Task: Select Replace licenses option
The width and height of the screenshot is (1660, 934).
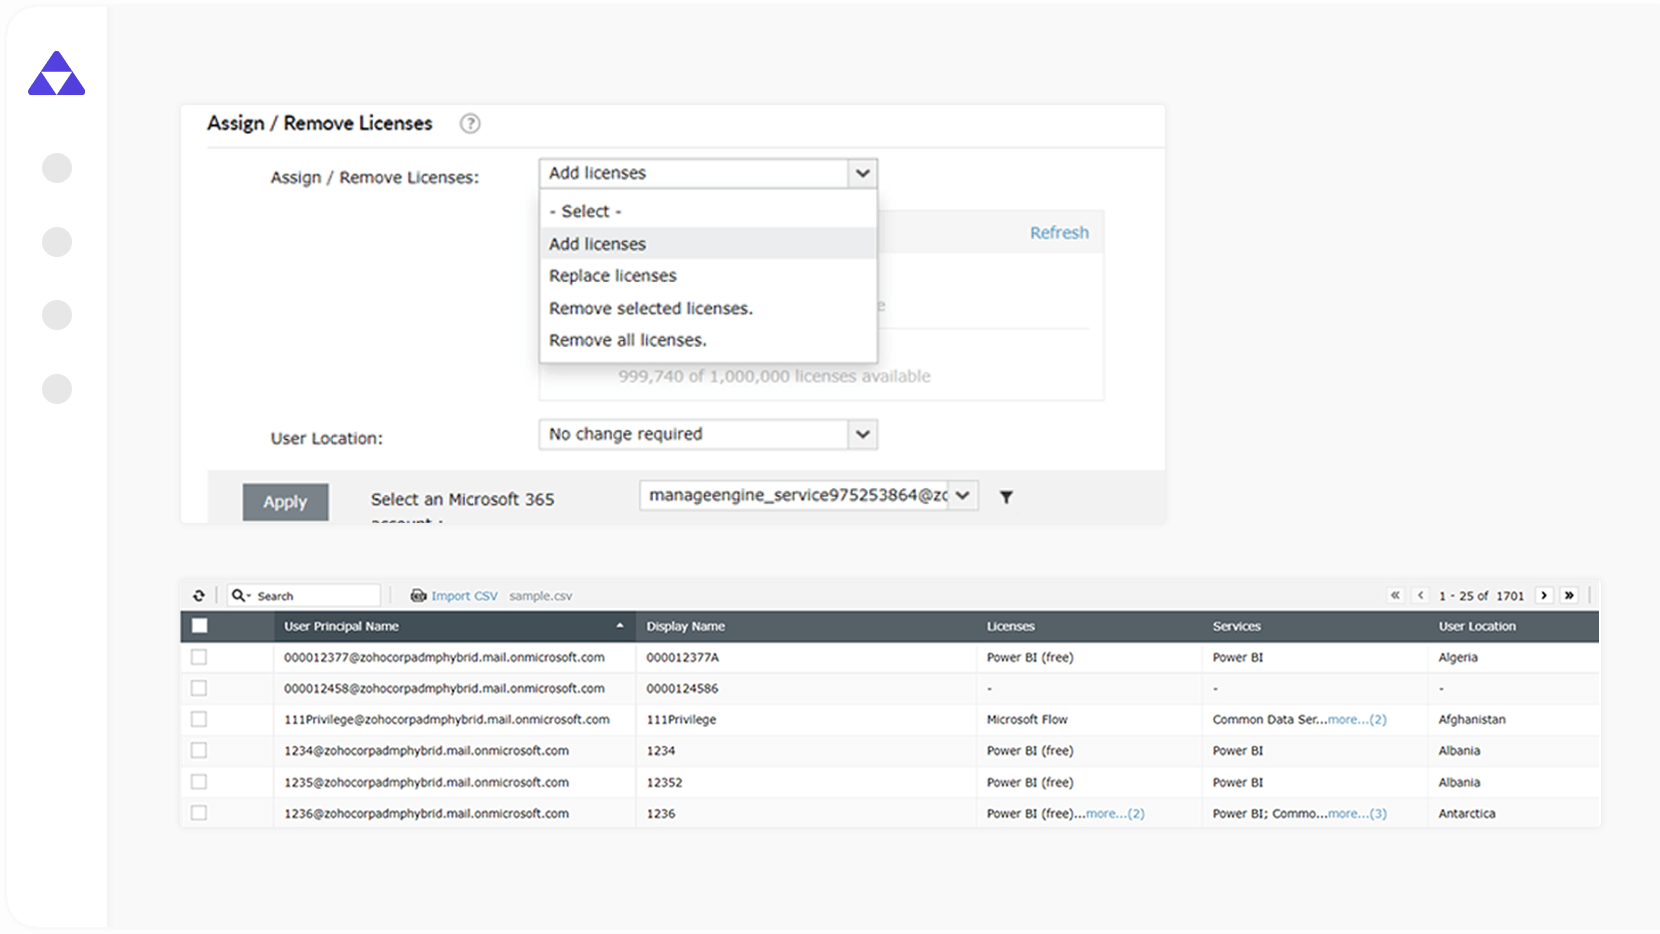Action: click(612, 276)
